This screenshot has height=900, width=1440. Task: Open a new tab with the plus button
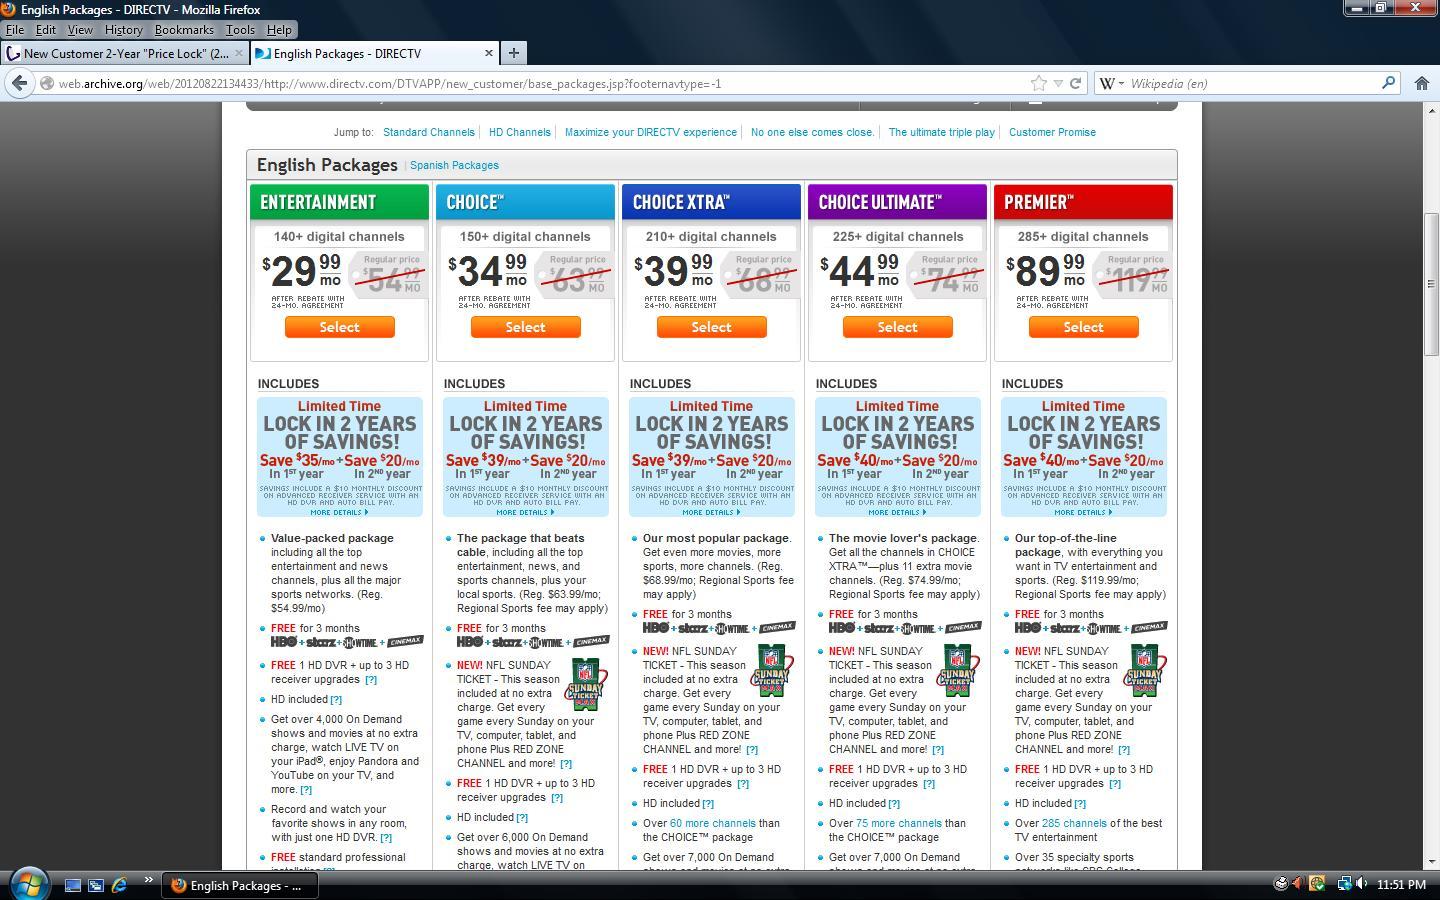[513, 53]
